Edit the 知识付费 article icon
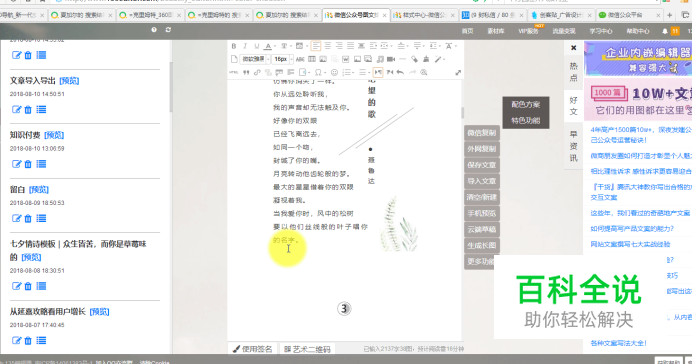This screenshot has height=364, width=692. coord(16,164)
